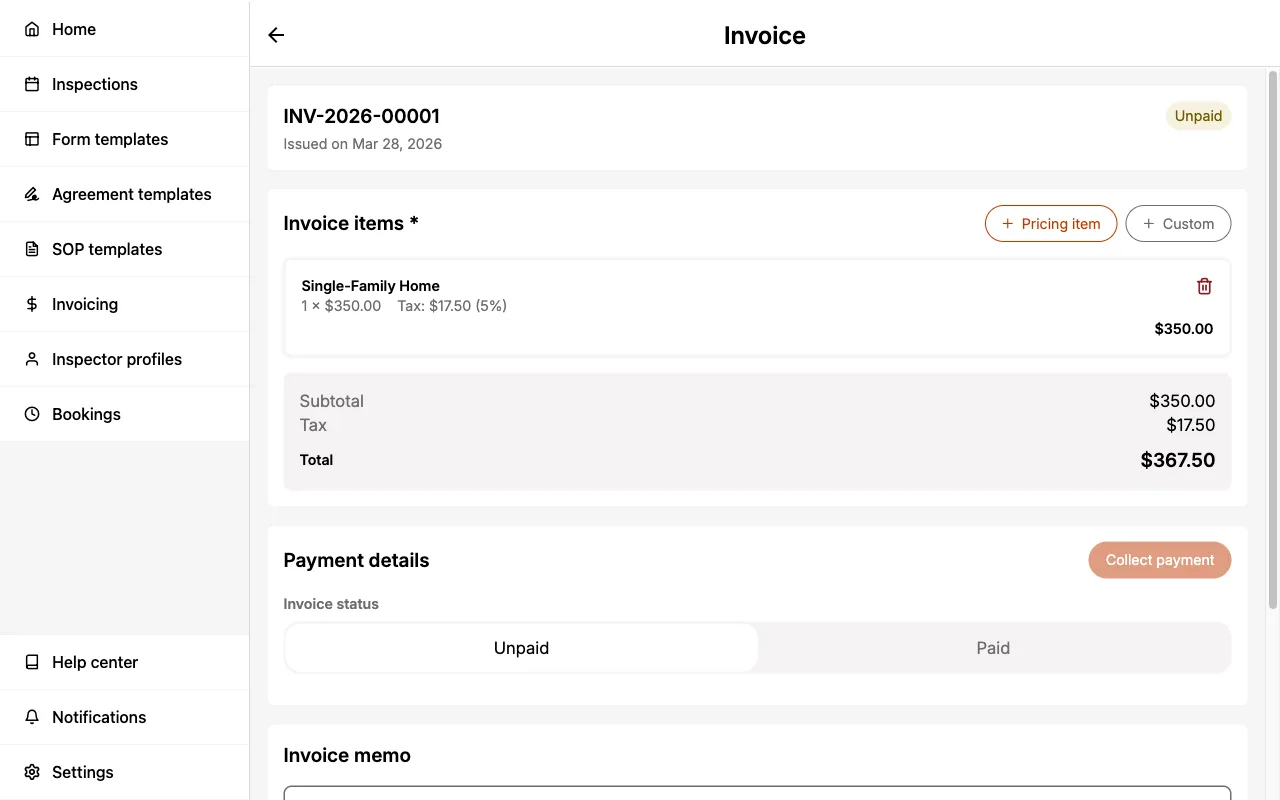Click the Issued on Mar 28, 2026 text
The height and width of the screenshot is (800, 1280).
click(x=363, y=144)
